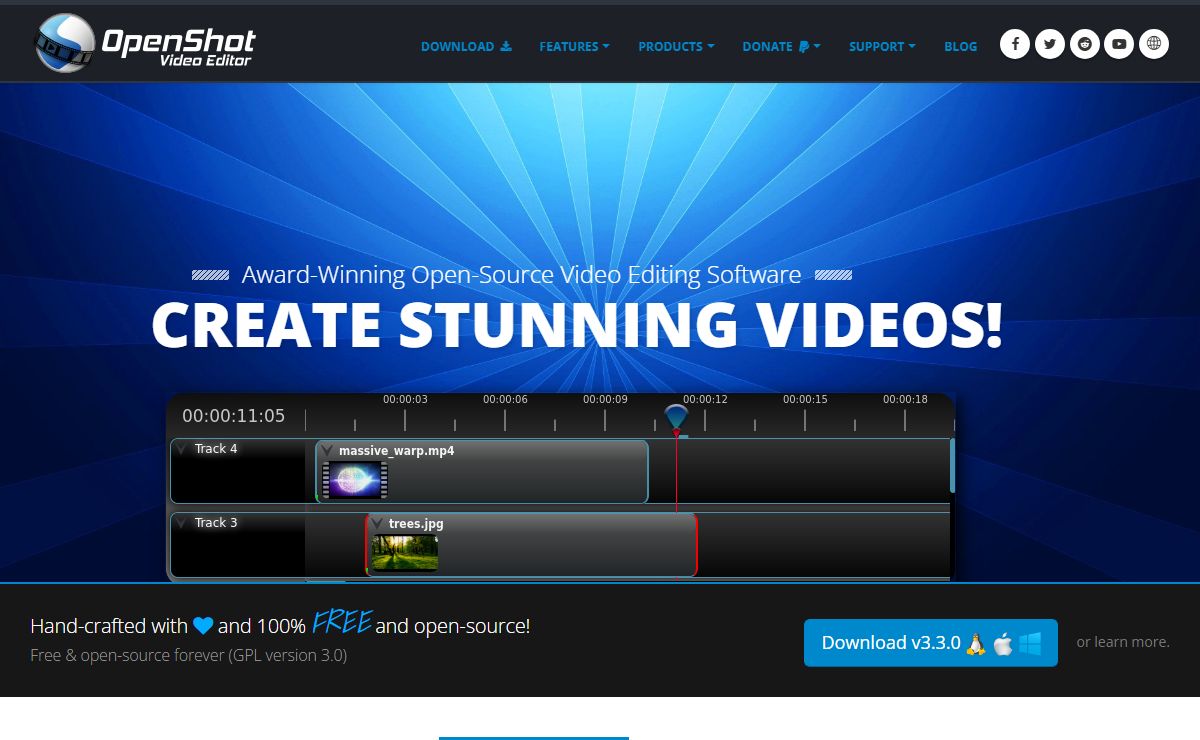Click the 00:00:03 ruler label
This screenshot has height=740, width=1200.
(405, 399)
